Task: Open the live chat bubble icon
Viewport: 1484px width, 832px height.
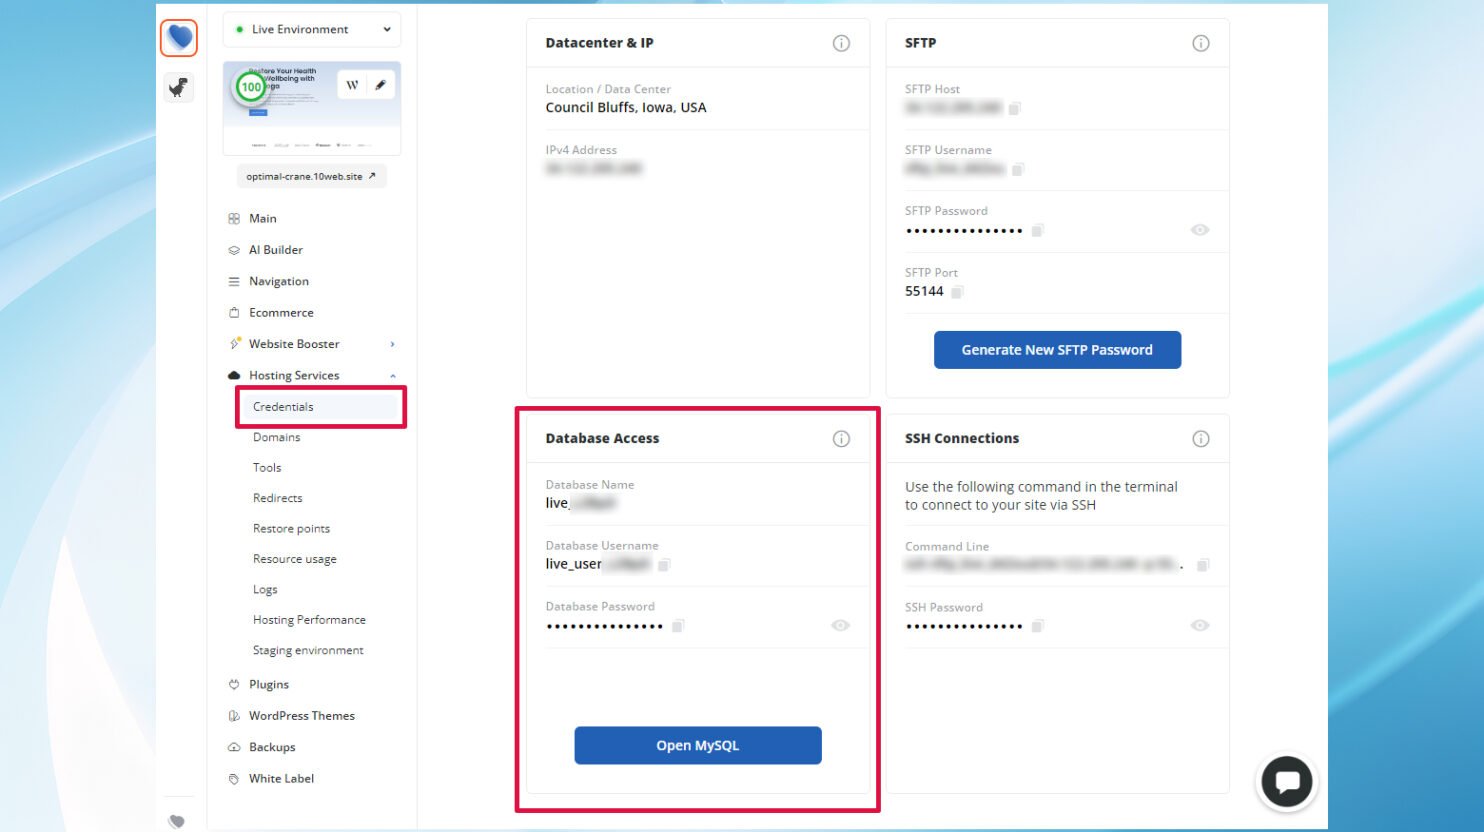Action: 1287,782
